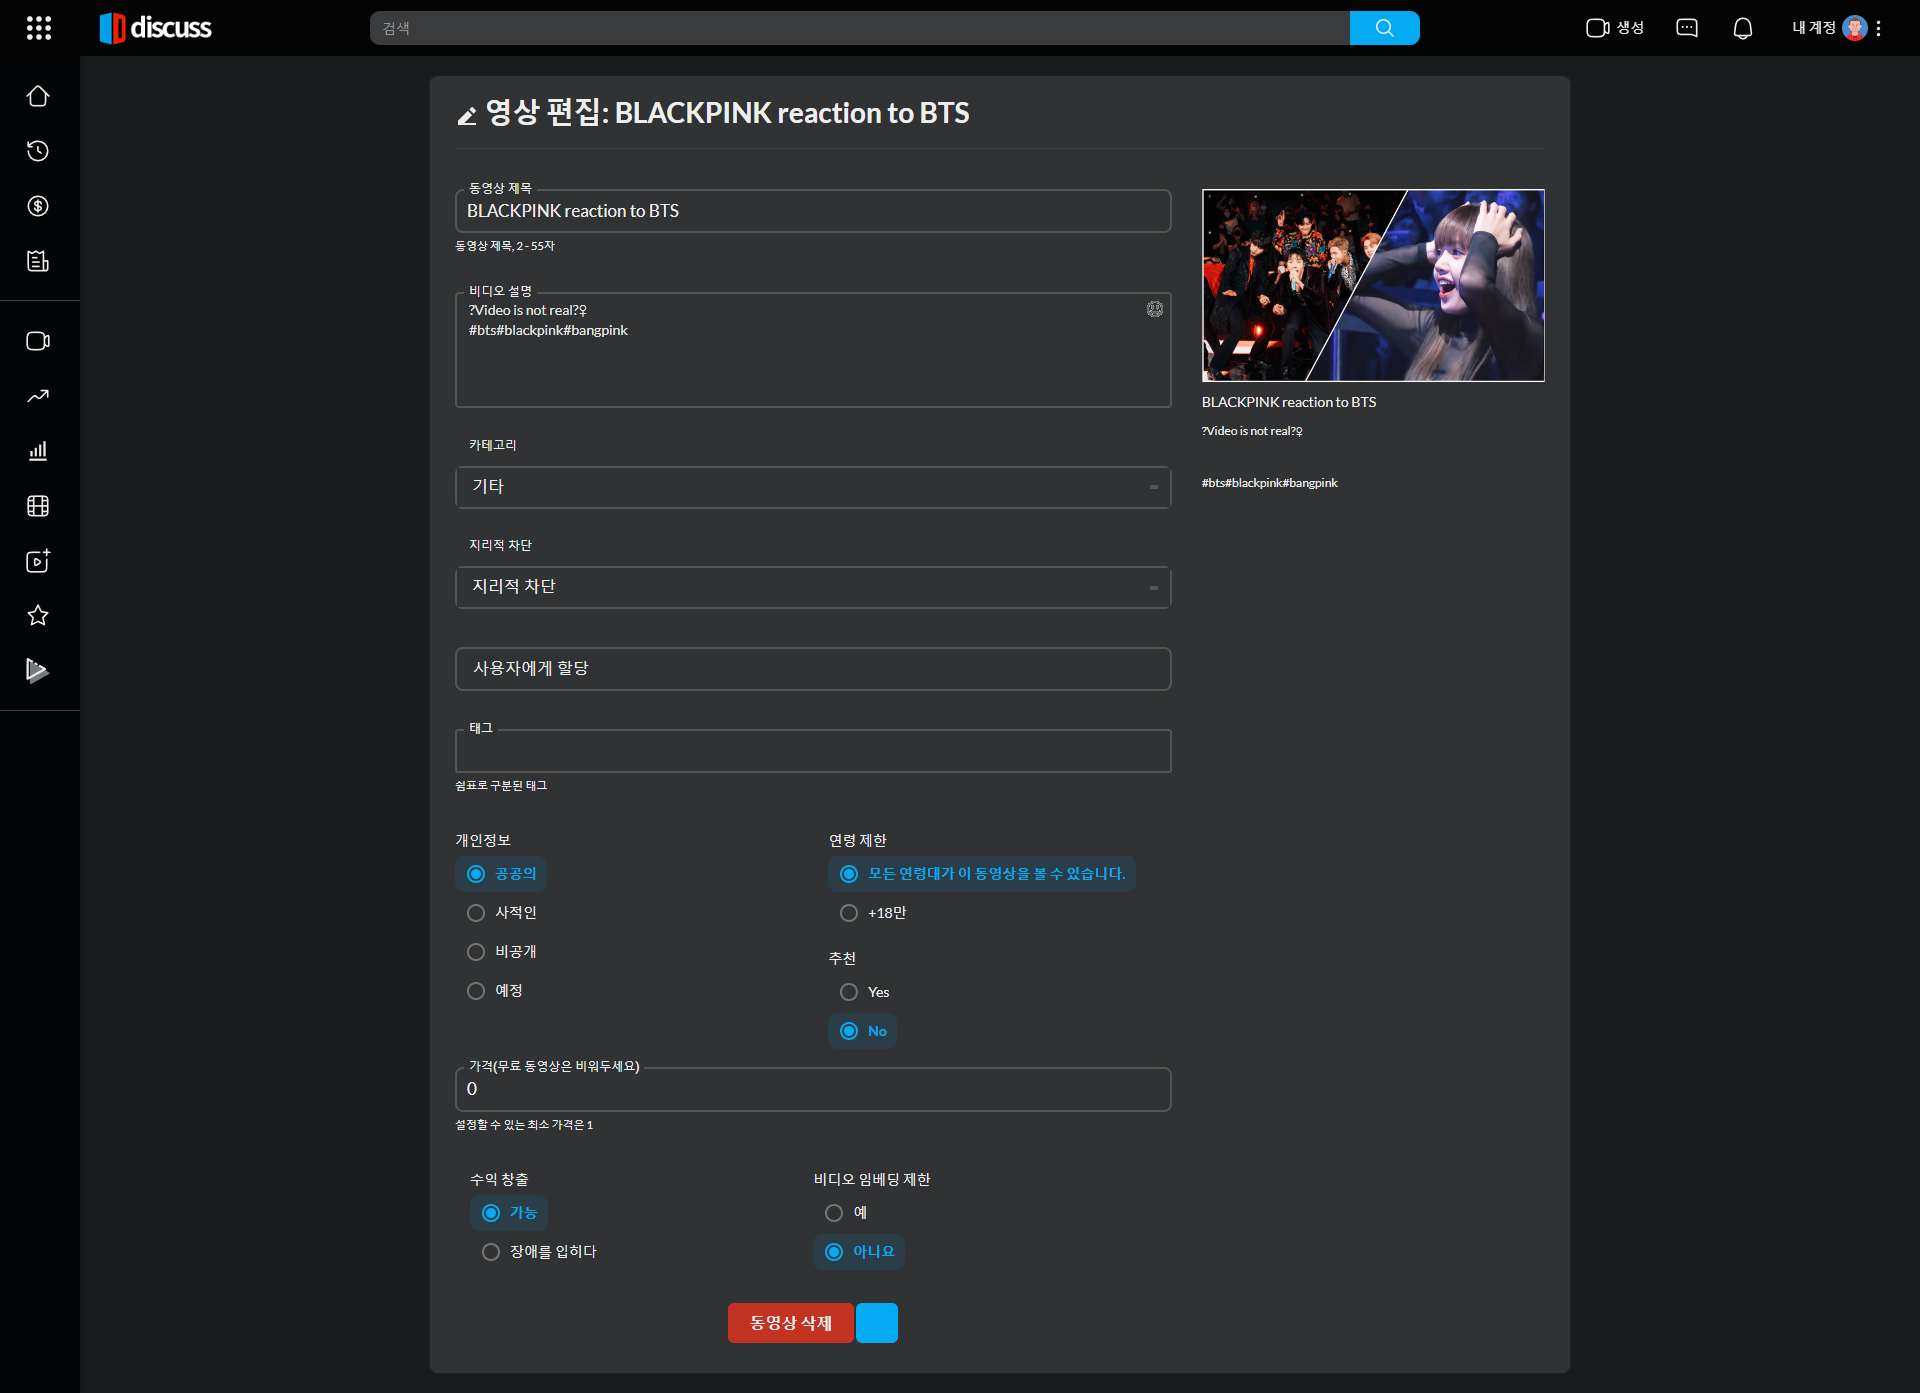Click the user avatar picture
Screen dimensions: 1920x1393
pos(1855,28)
